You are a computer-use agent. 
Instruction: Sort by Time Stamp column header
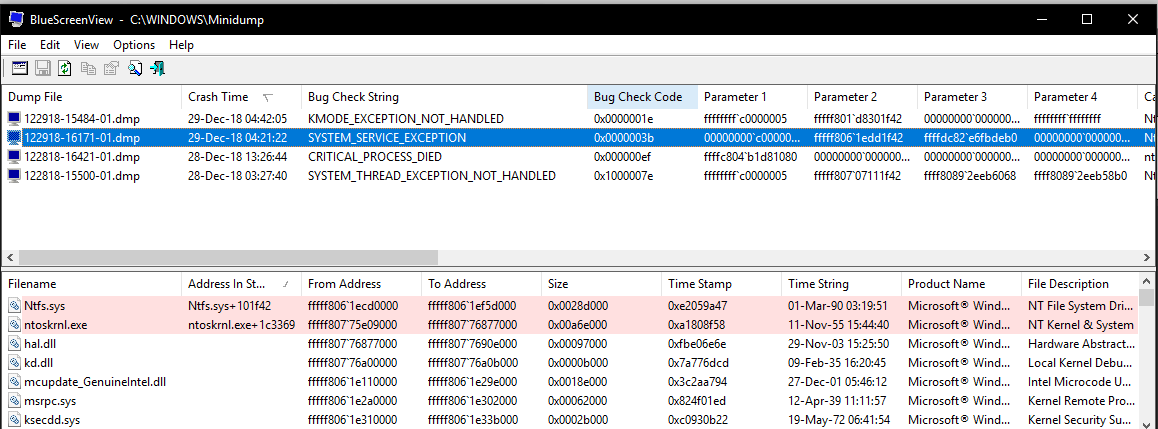pyautogui.click(x=722, y=284)
